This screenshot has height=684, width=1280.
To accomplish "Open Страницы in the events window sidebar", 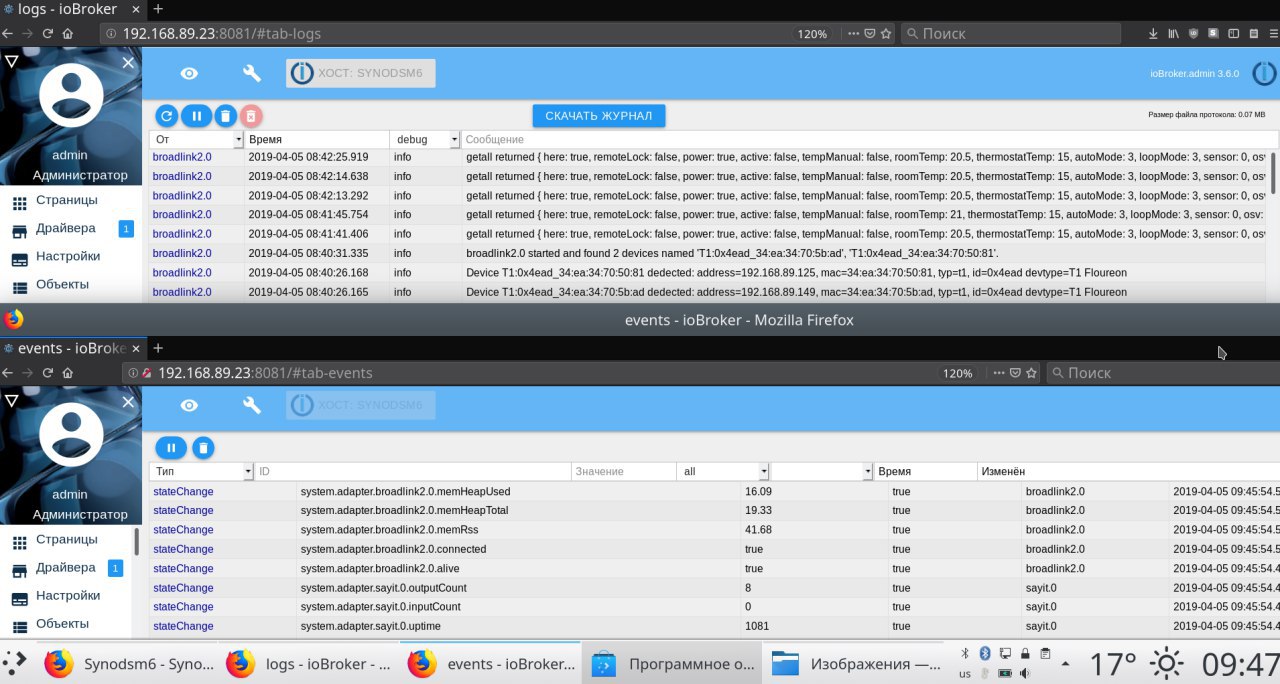I will pos(67,539).
